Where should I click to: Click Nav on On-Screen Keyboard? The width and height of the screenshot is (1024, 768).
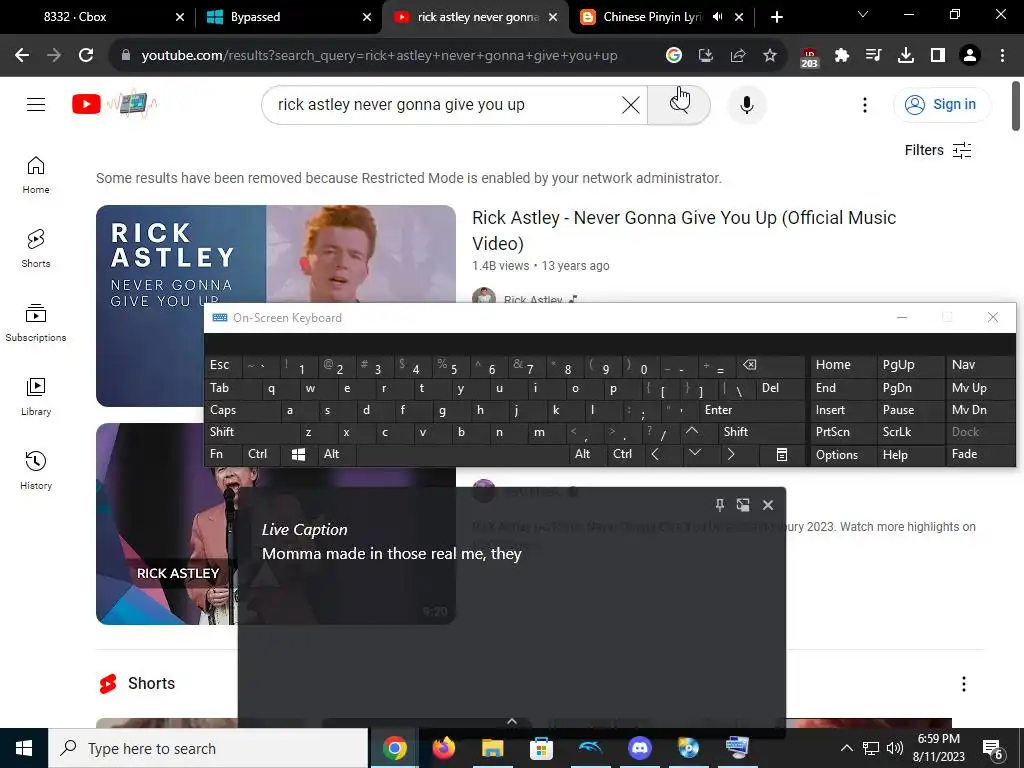[980, 365]
